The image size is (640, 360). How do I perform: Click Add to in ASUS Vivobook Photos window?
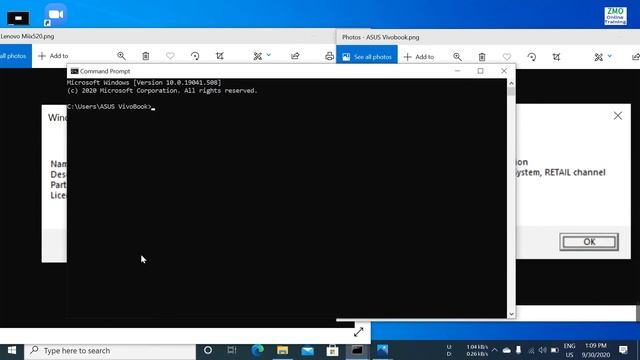419,57
